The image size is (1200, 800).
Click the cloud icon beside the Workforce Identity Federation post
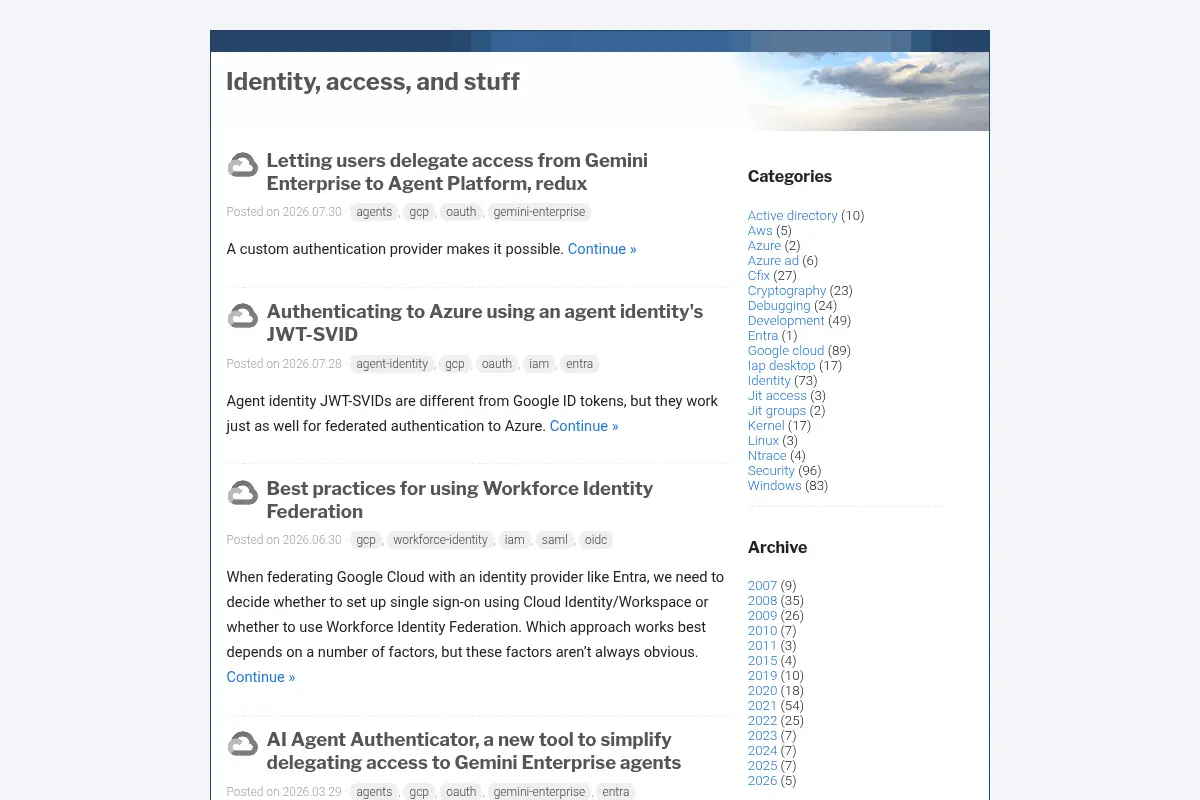tap(243, 493)
